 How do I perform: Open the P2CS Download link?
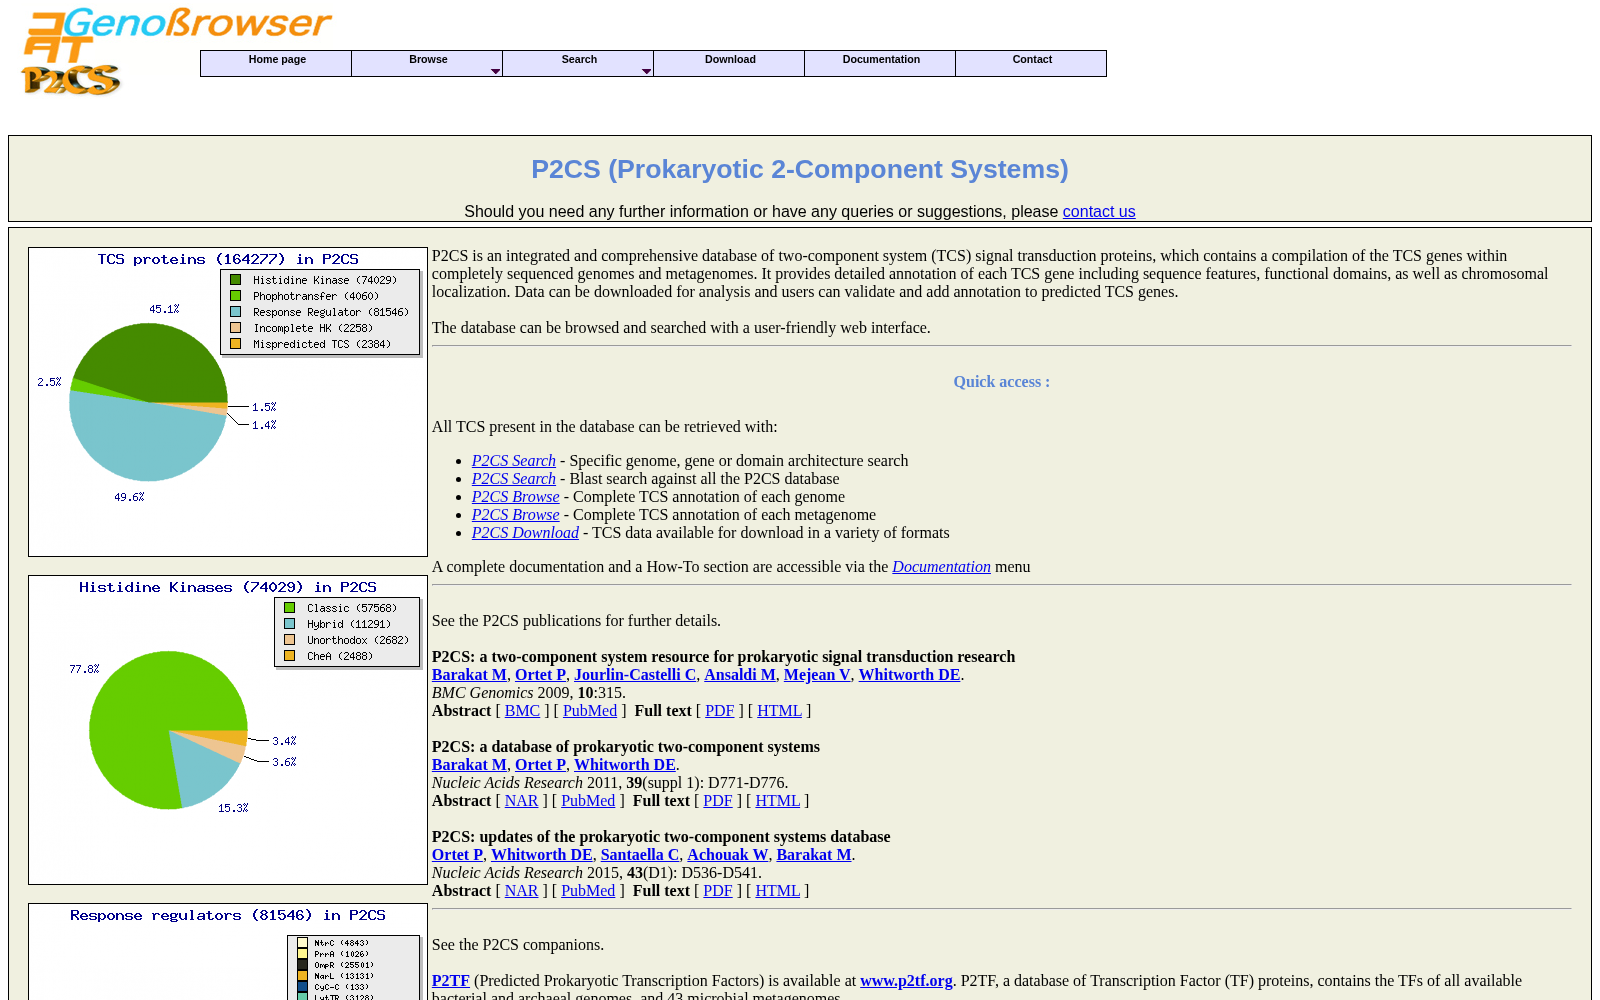point(525,533)
